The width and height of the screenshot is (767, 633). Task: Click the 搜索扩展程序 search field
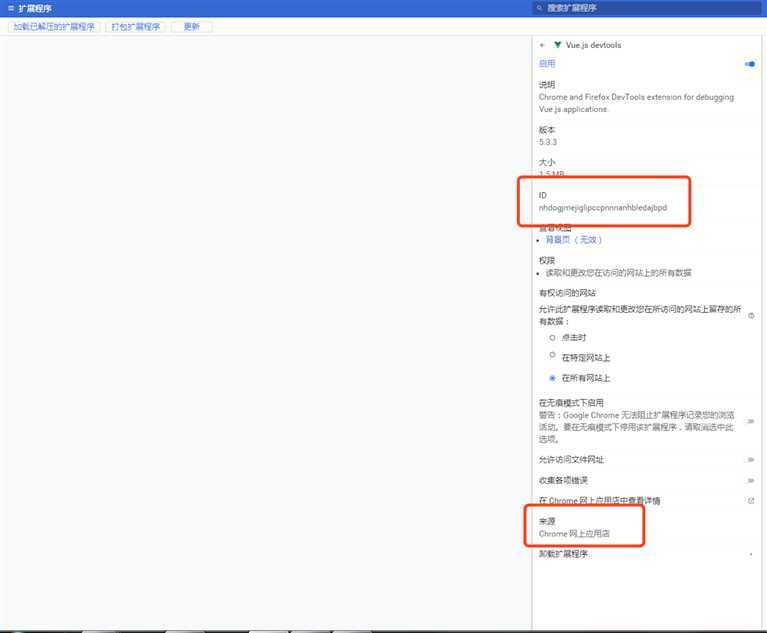click(646, 8)
